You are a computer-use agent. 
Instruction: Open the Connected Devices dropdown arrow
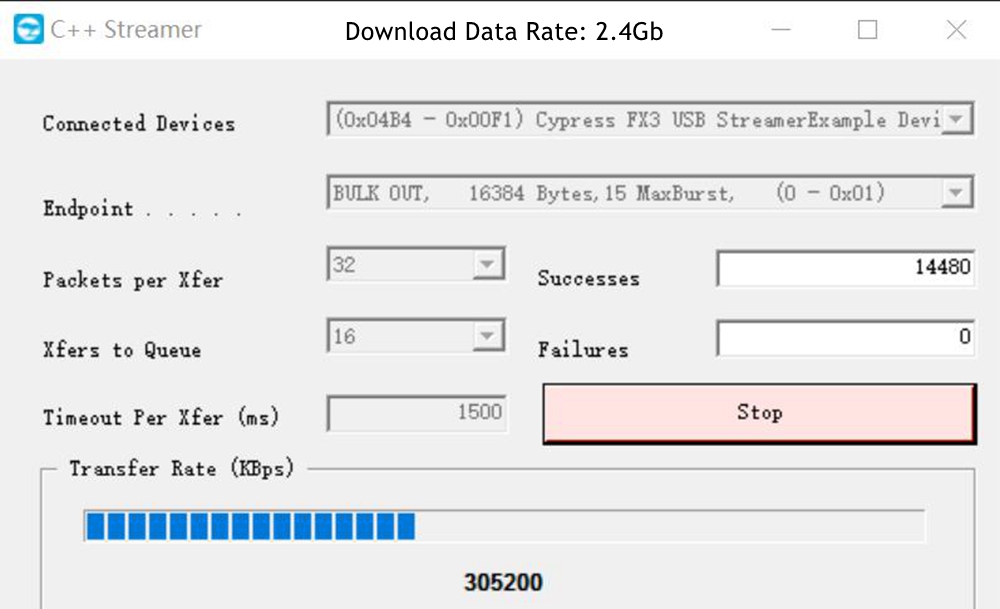coord(956,120)
